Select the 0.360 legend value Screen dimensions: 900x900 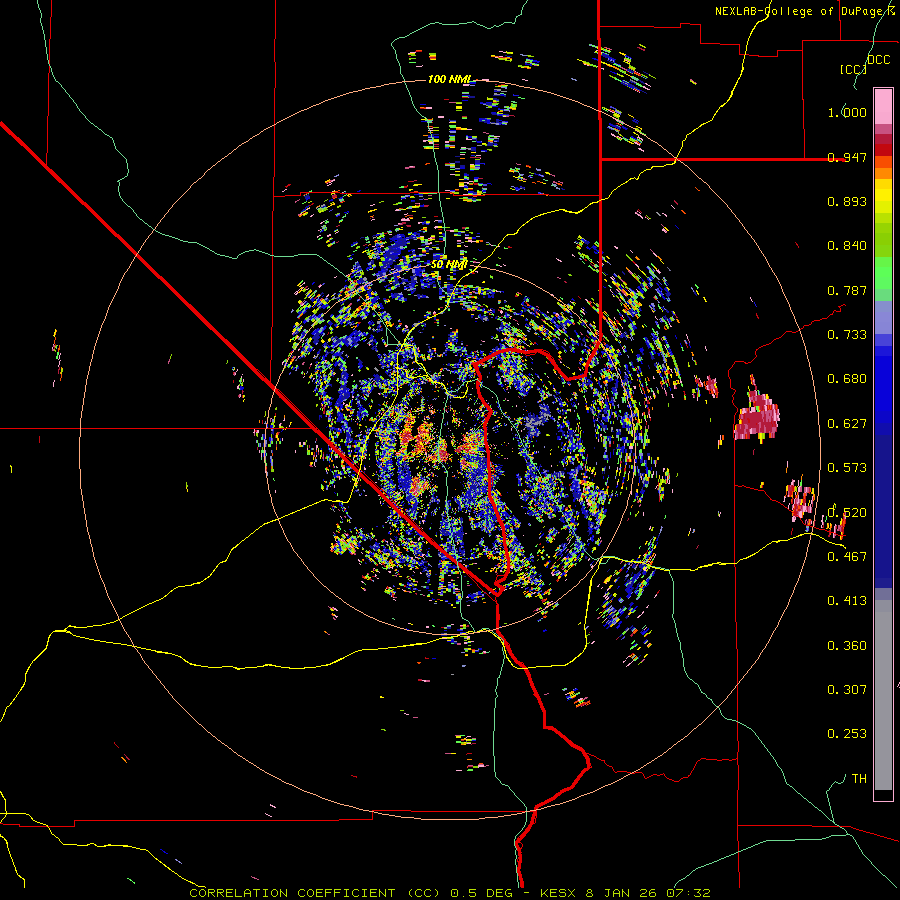pyautogui.click(x=847, y=646)
